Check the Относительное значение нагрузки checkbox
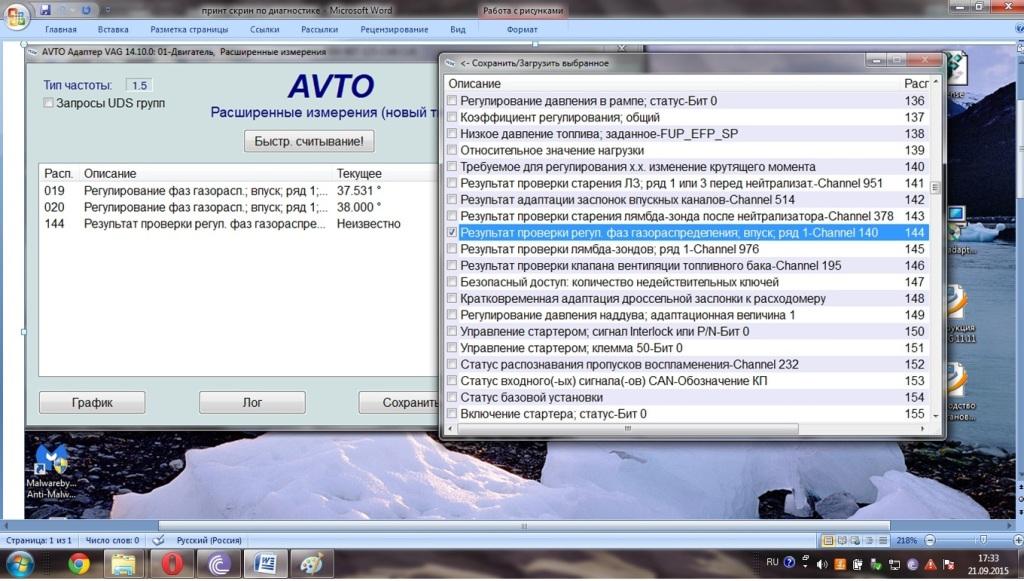1024x581 pixels. (452, 150)
